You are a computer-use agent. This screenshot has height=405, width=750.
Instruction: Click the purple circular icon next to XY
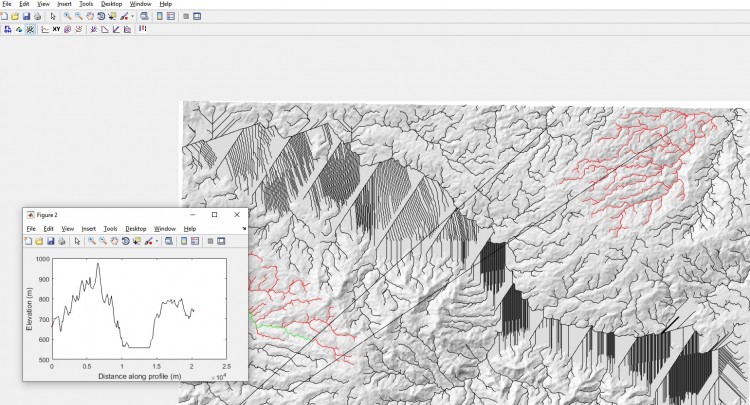point(67,29)
